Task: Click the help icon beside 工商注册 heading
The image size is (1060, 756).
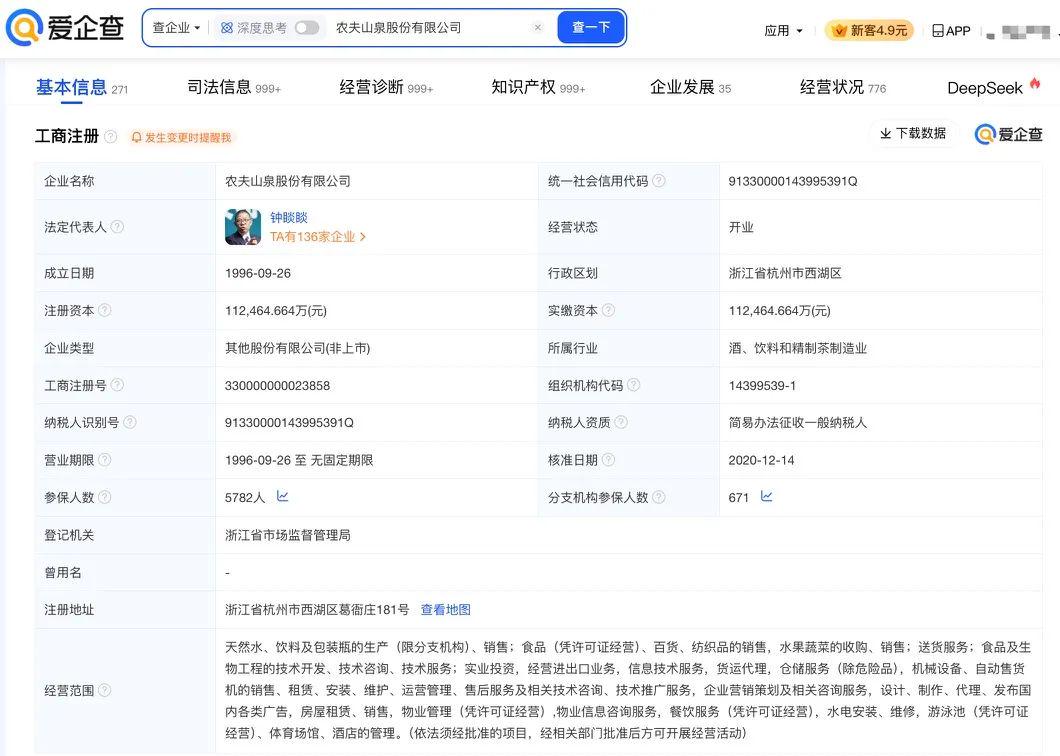Action: point(110,137)
